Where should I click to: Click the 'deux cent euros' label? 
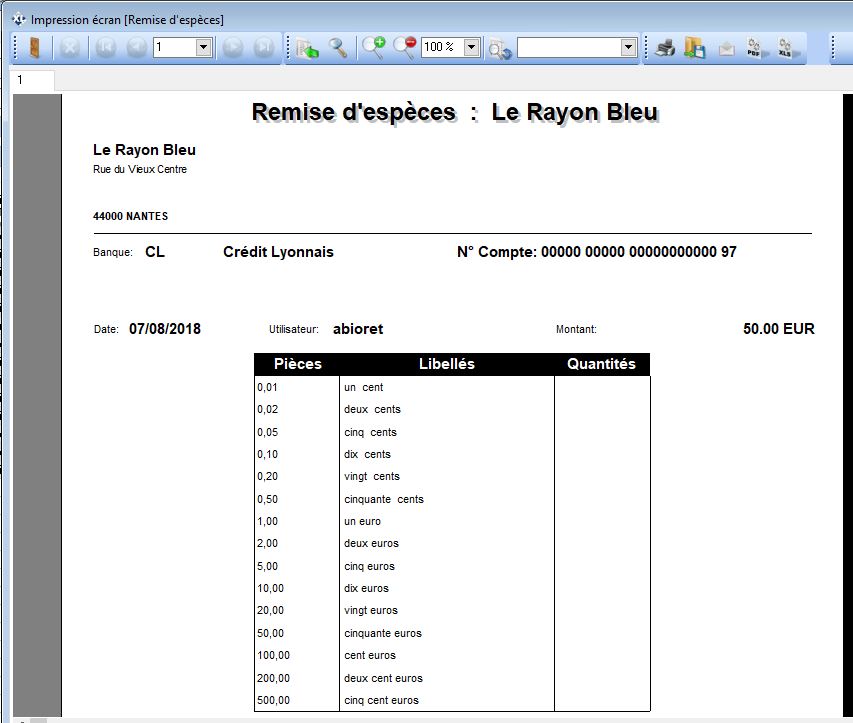click(383, 678)
